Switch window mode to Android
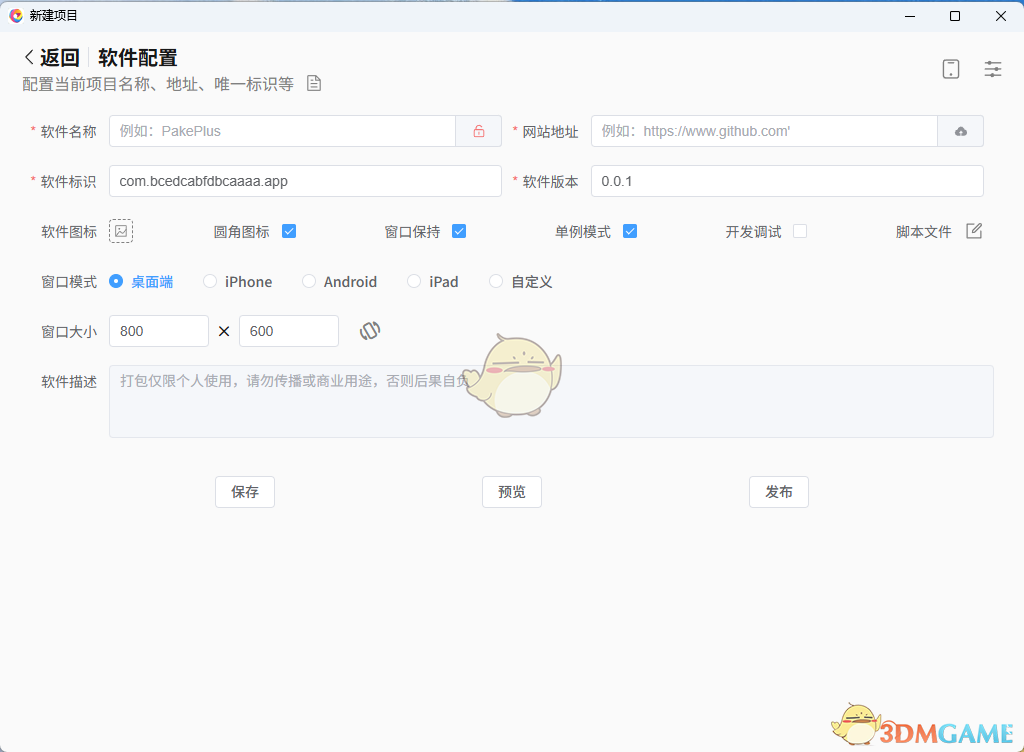Viewport: 1024px width, 752px height. [309, 281]
